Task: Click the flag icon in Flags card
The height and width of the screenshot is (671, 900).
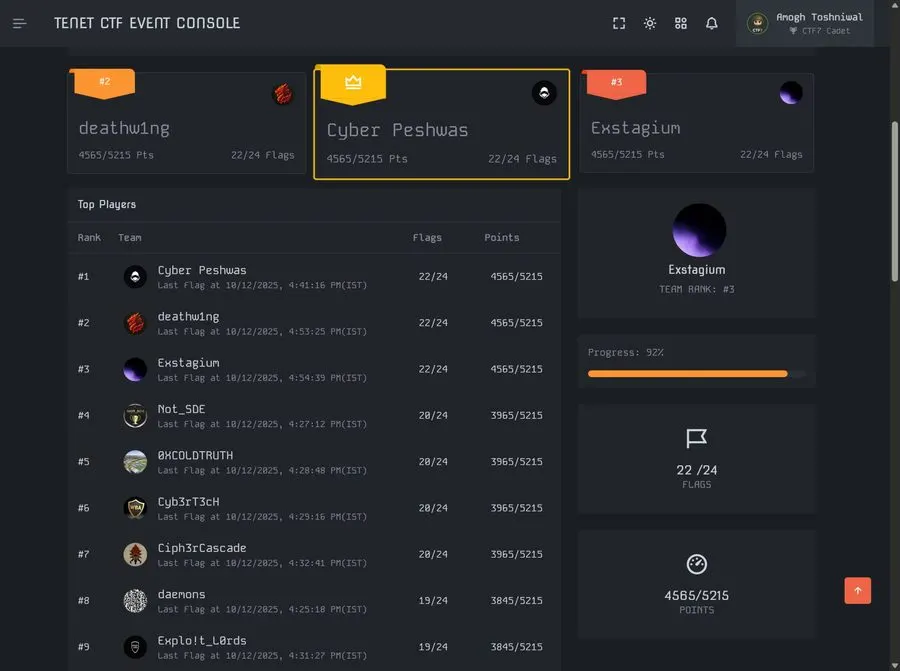Action: [x=696, y=439]
